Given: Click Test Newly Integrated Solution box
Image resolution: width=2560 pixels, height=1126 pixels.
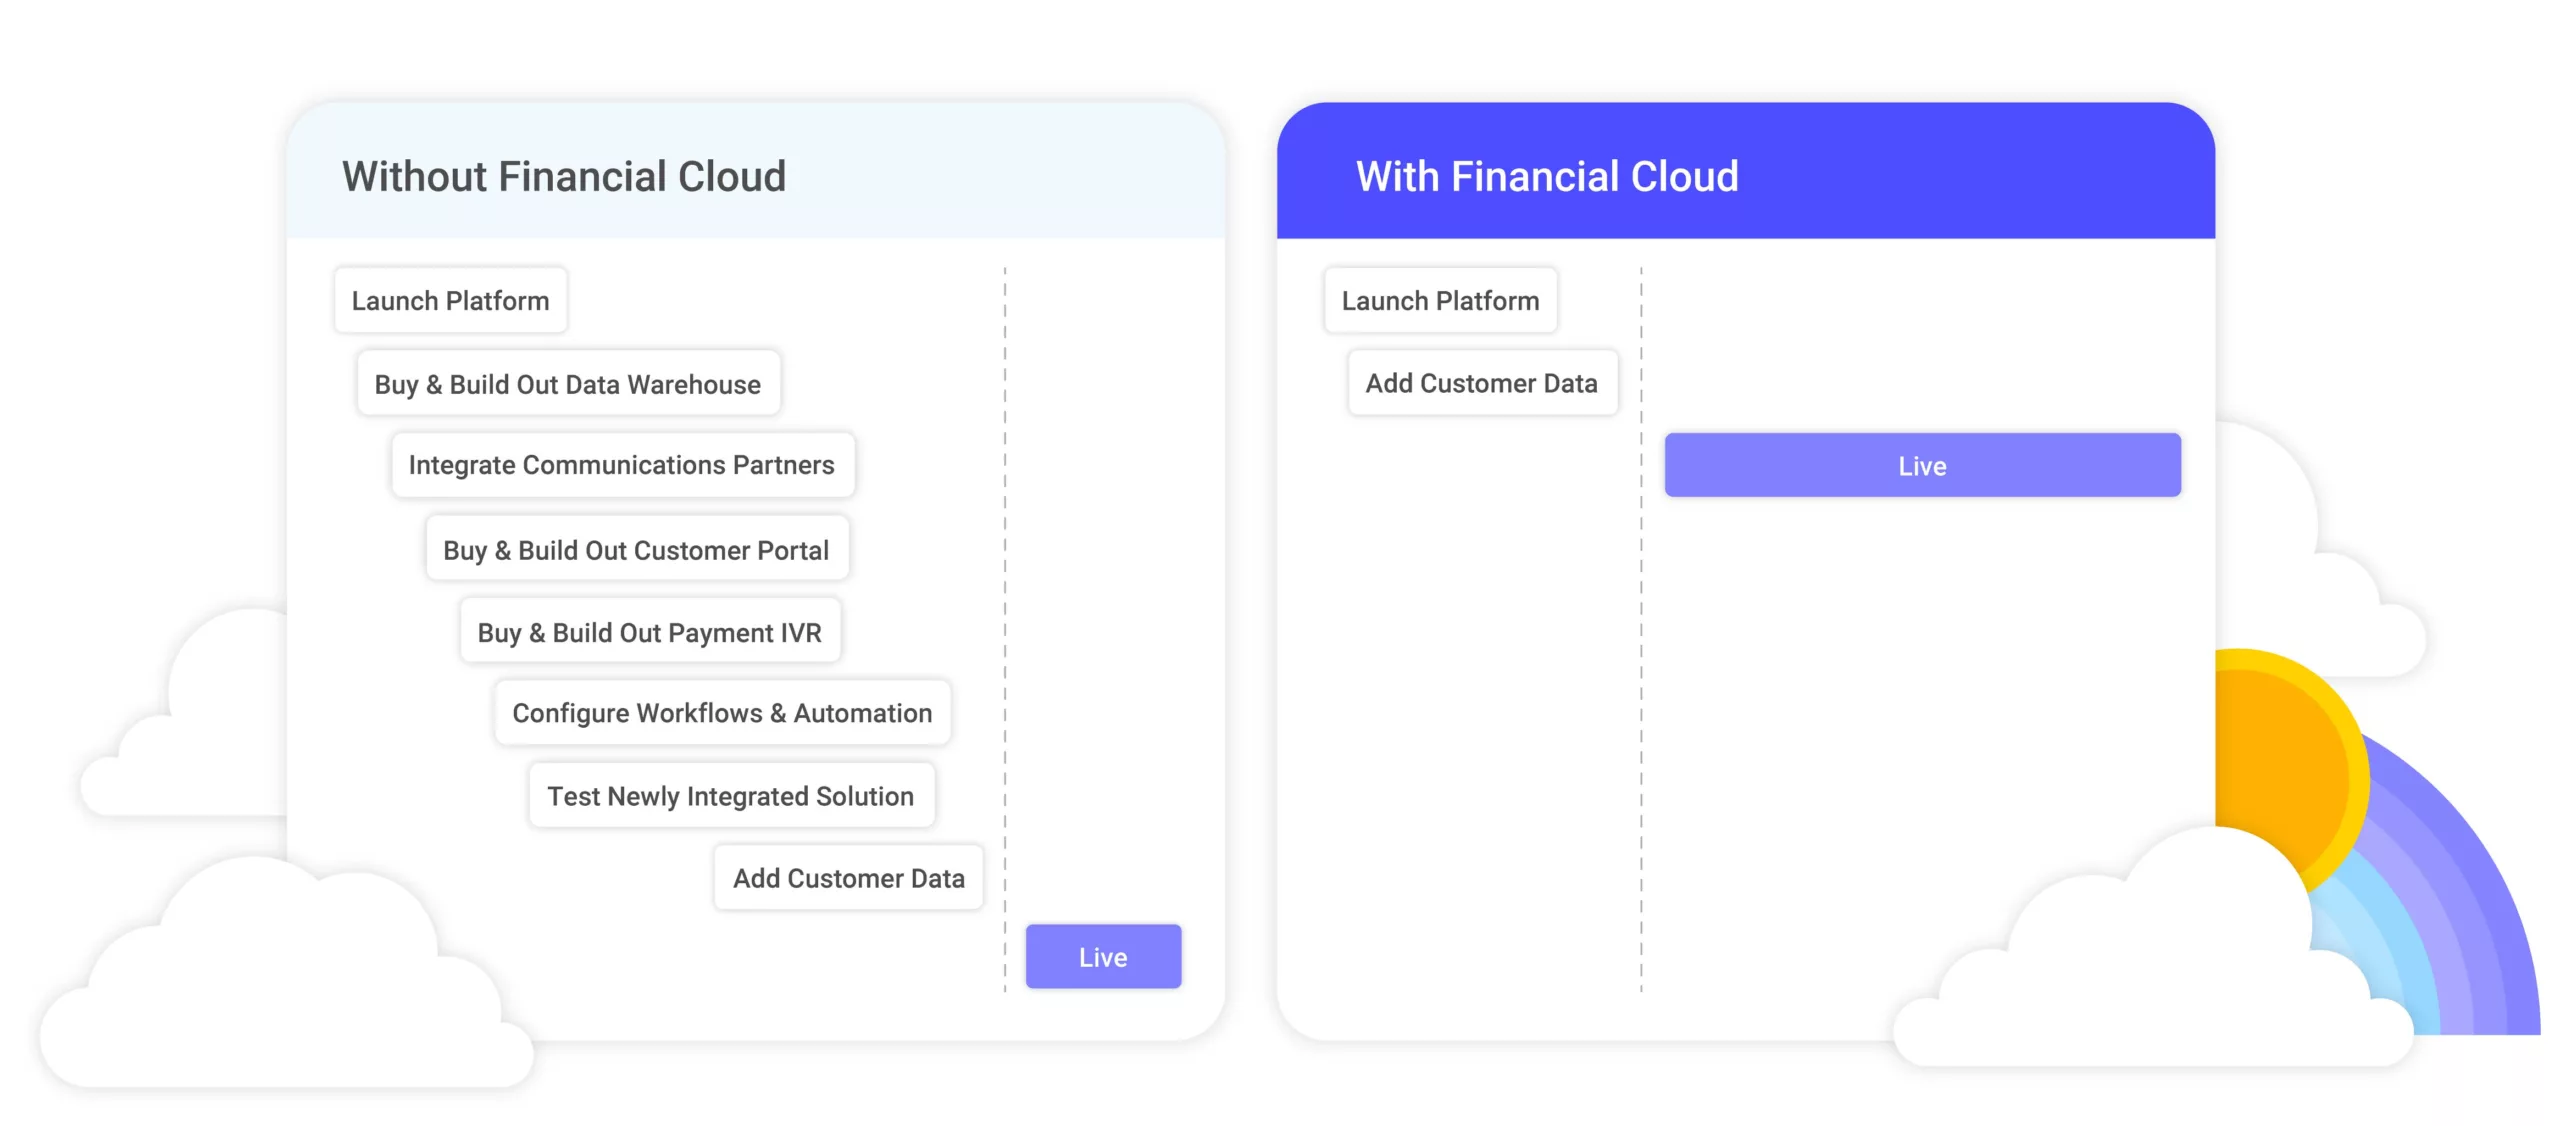Looking at the screenshot, I should 730,796.
